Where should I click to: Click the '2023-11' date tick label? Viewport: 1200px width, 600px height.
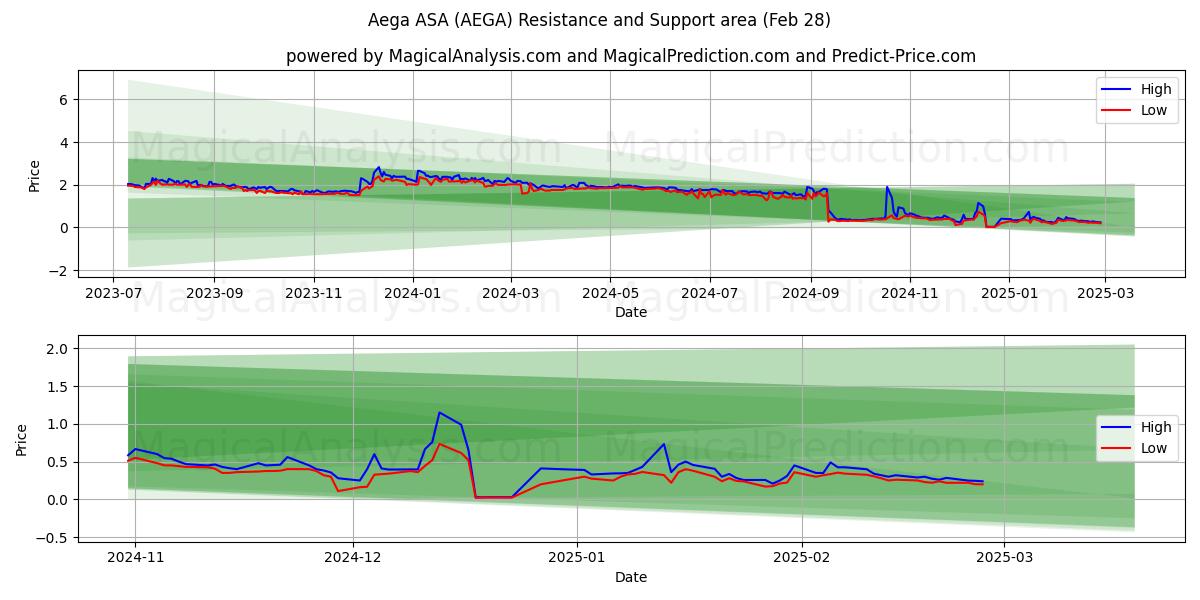[314, 294]
